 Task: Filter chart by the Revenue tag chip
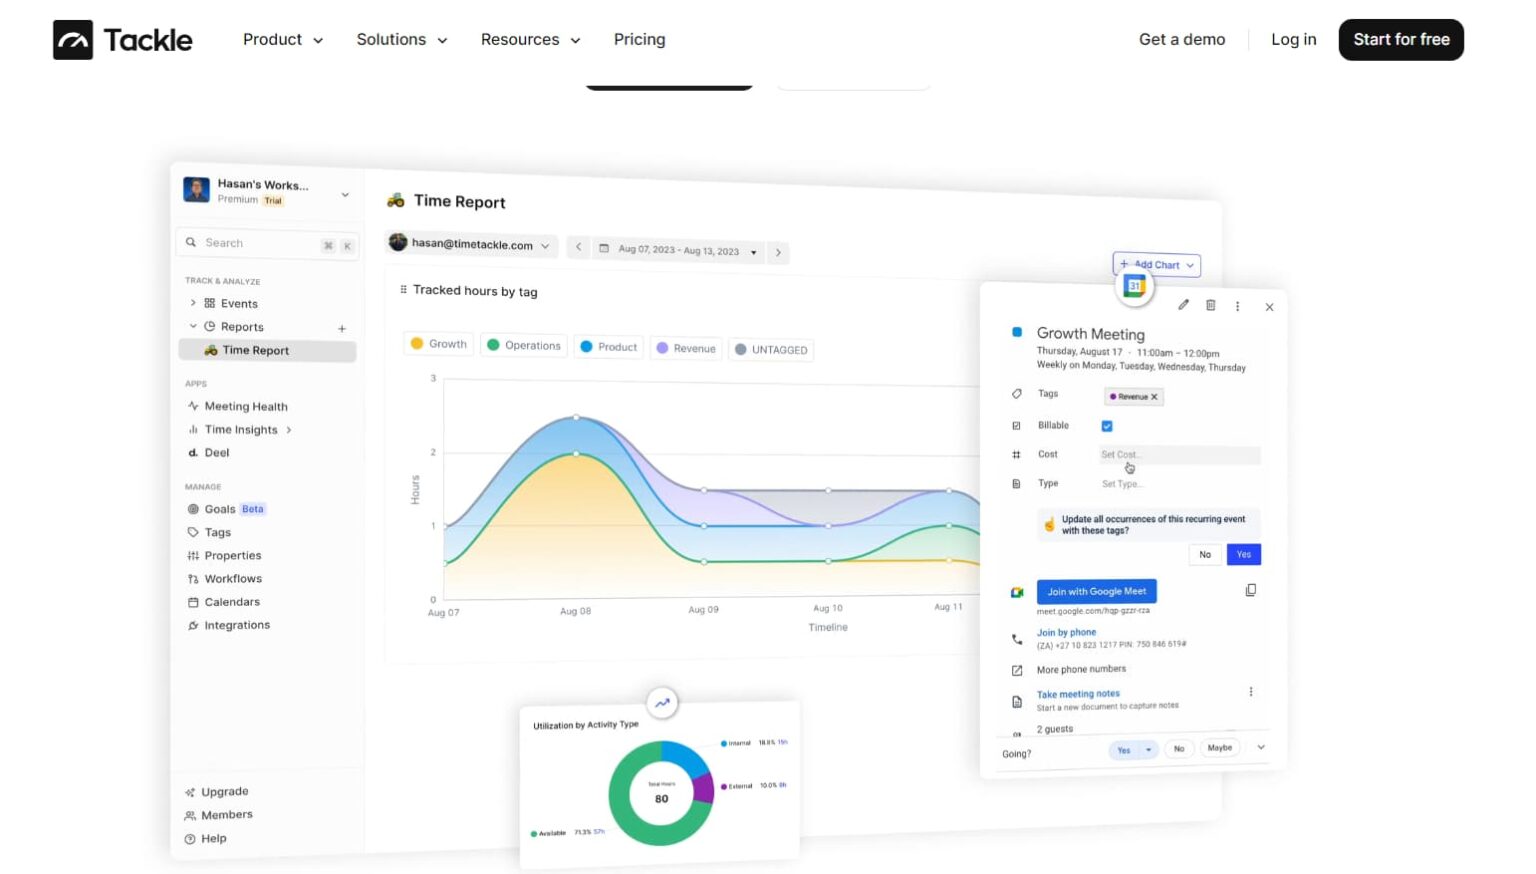pyautogui.click(x=686, y=348)
